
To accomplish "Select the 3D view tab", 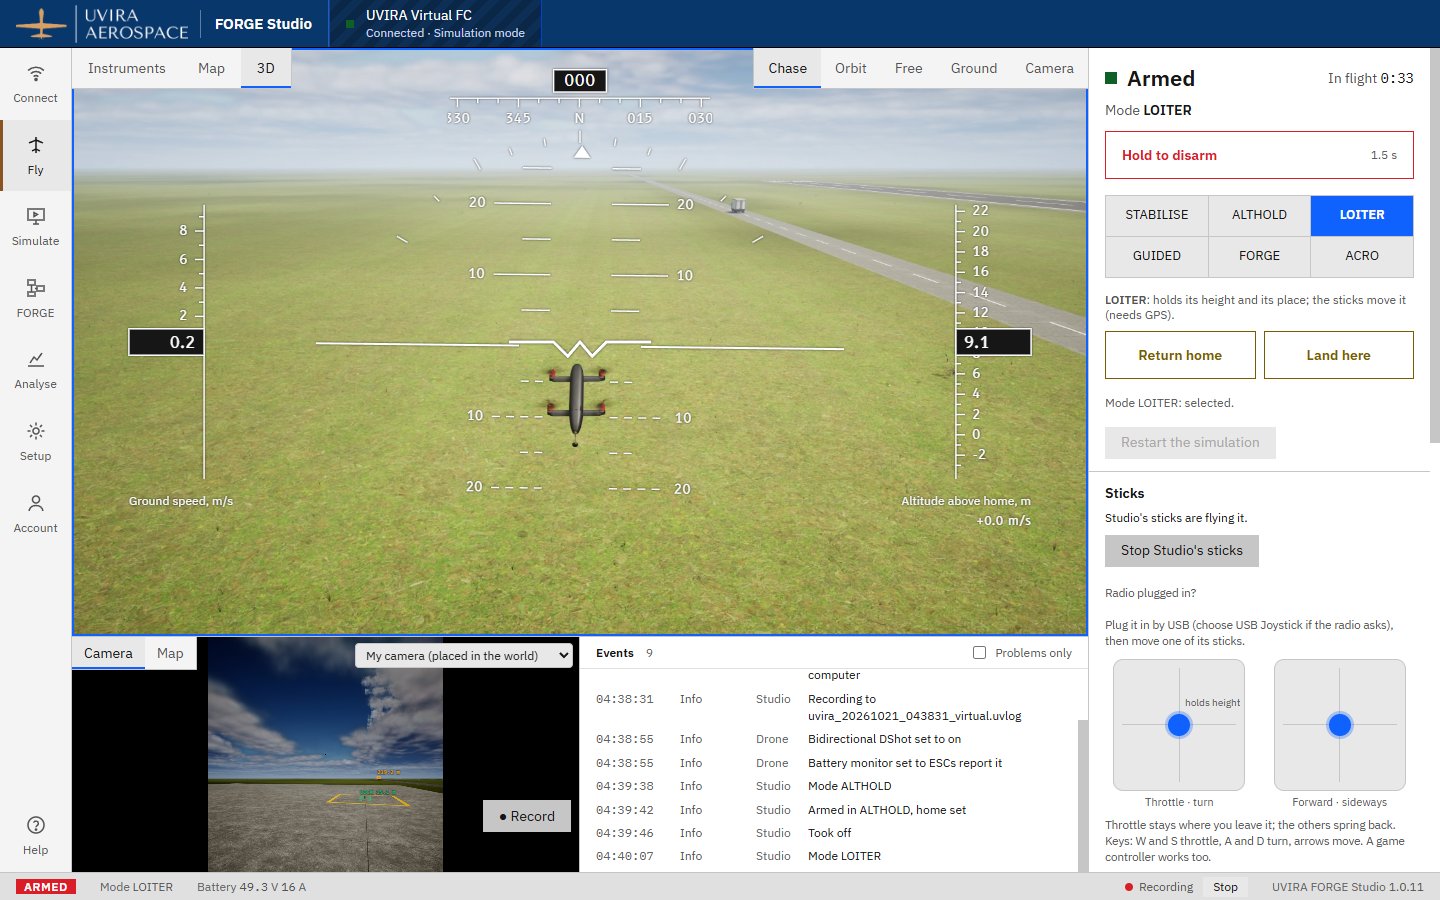I will (x=266, y=68).
